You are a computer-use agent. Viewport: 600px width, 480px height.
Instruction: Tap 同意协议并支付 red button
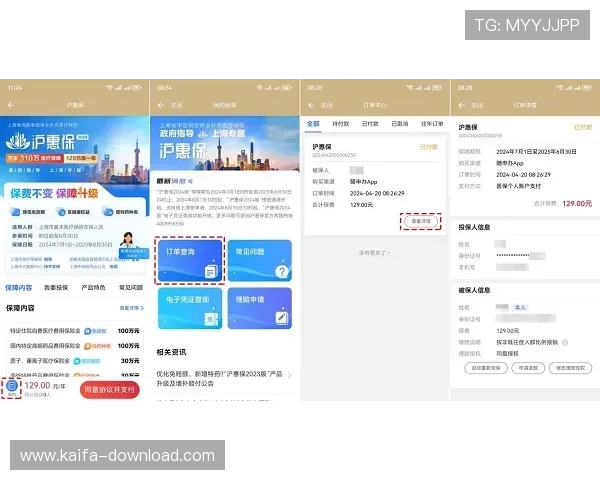point(109,390)
